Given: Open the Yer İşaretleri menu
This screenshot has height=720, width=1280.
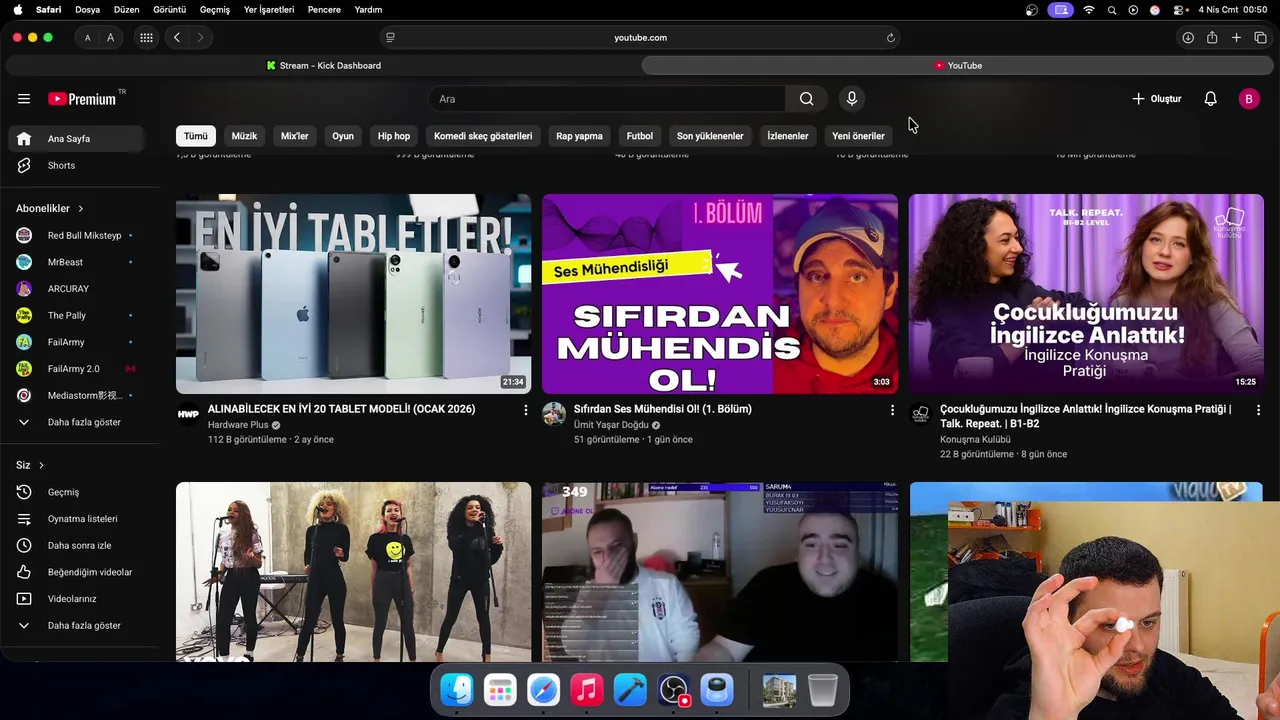Looking at the screenshot, I should coord(269,10).
